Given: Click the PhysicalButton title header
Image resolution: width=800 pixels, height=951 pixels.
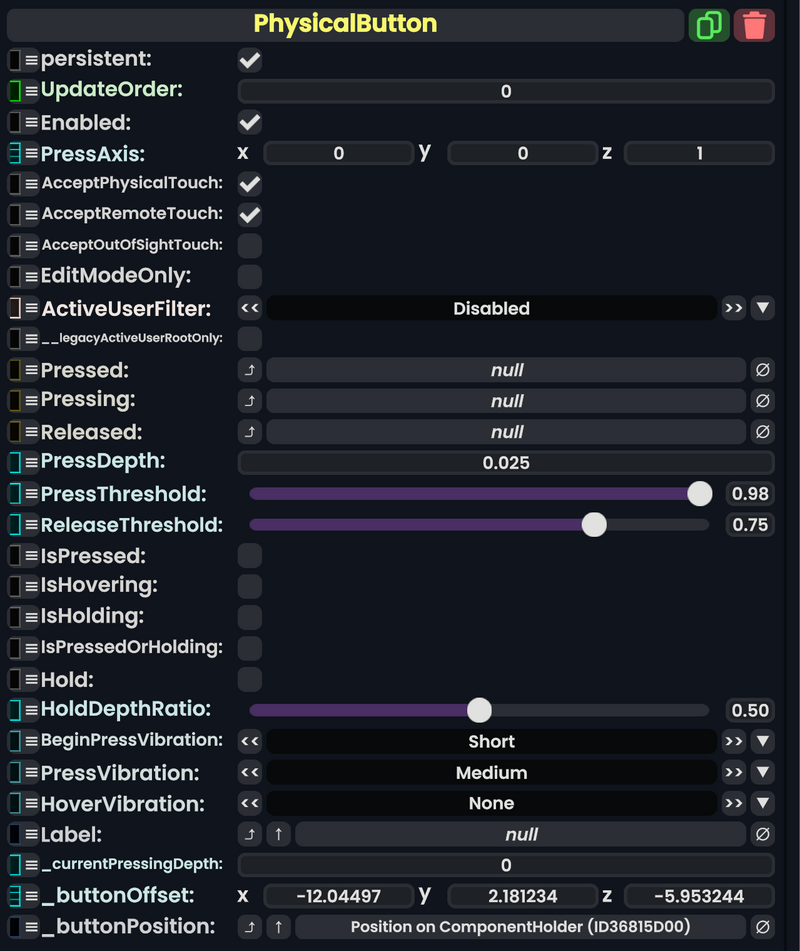Looking at the screenshot, I should pyautogui.click(x=344, y=25).
